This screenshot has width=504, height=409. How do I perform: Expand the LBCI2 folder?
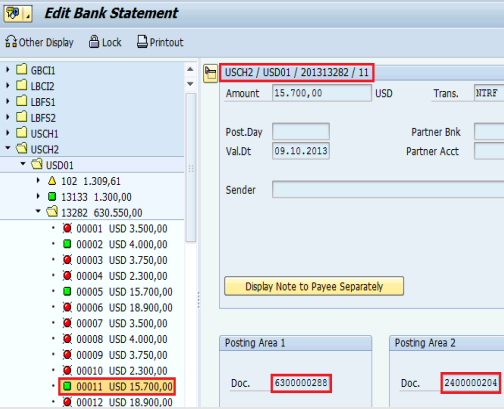click(x=8, y=85)
